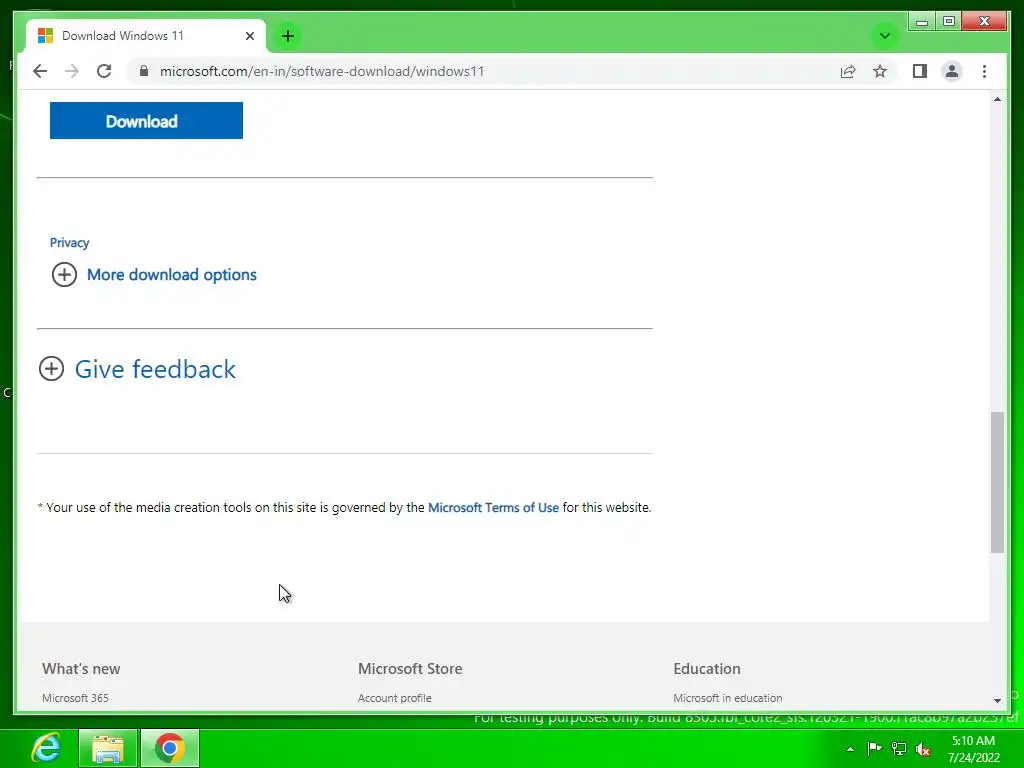Screen dimensions: 1024x768
Task: Click the Education footer heading
Action: (x=707, y=669)
